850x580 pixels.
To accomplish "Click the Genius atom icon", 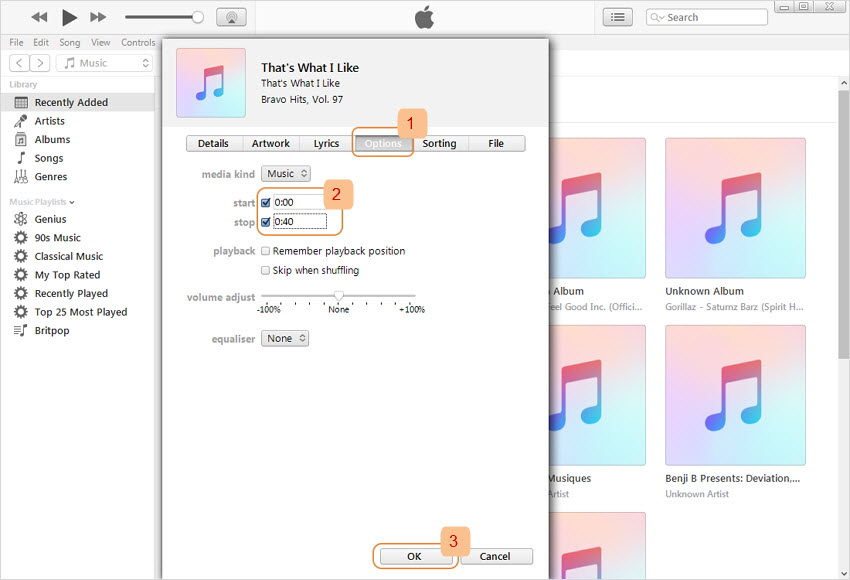I will pyautogui.click(x=21, y=219).
